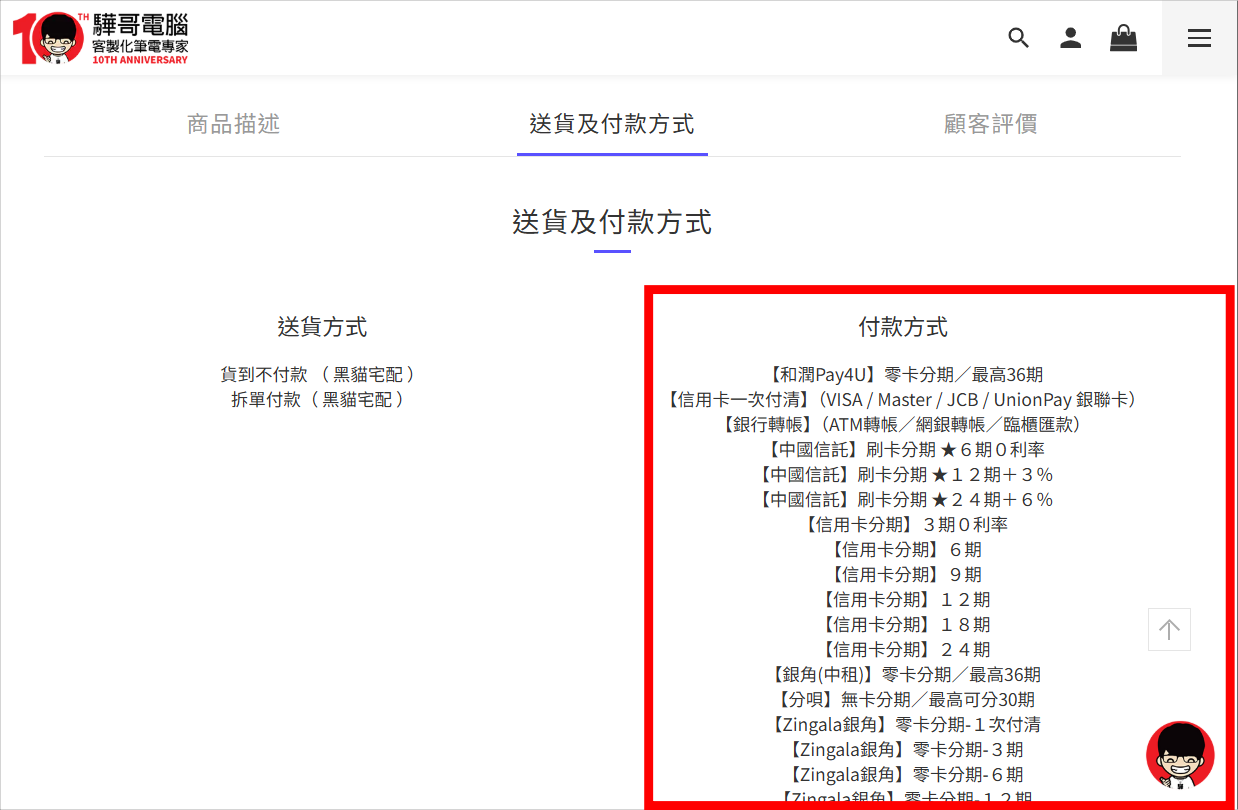Click the 中國信託 6期0利率 line
This screenshot has height=810, width=1238.
(x=903, y=450)
